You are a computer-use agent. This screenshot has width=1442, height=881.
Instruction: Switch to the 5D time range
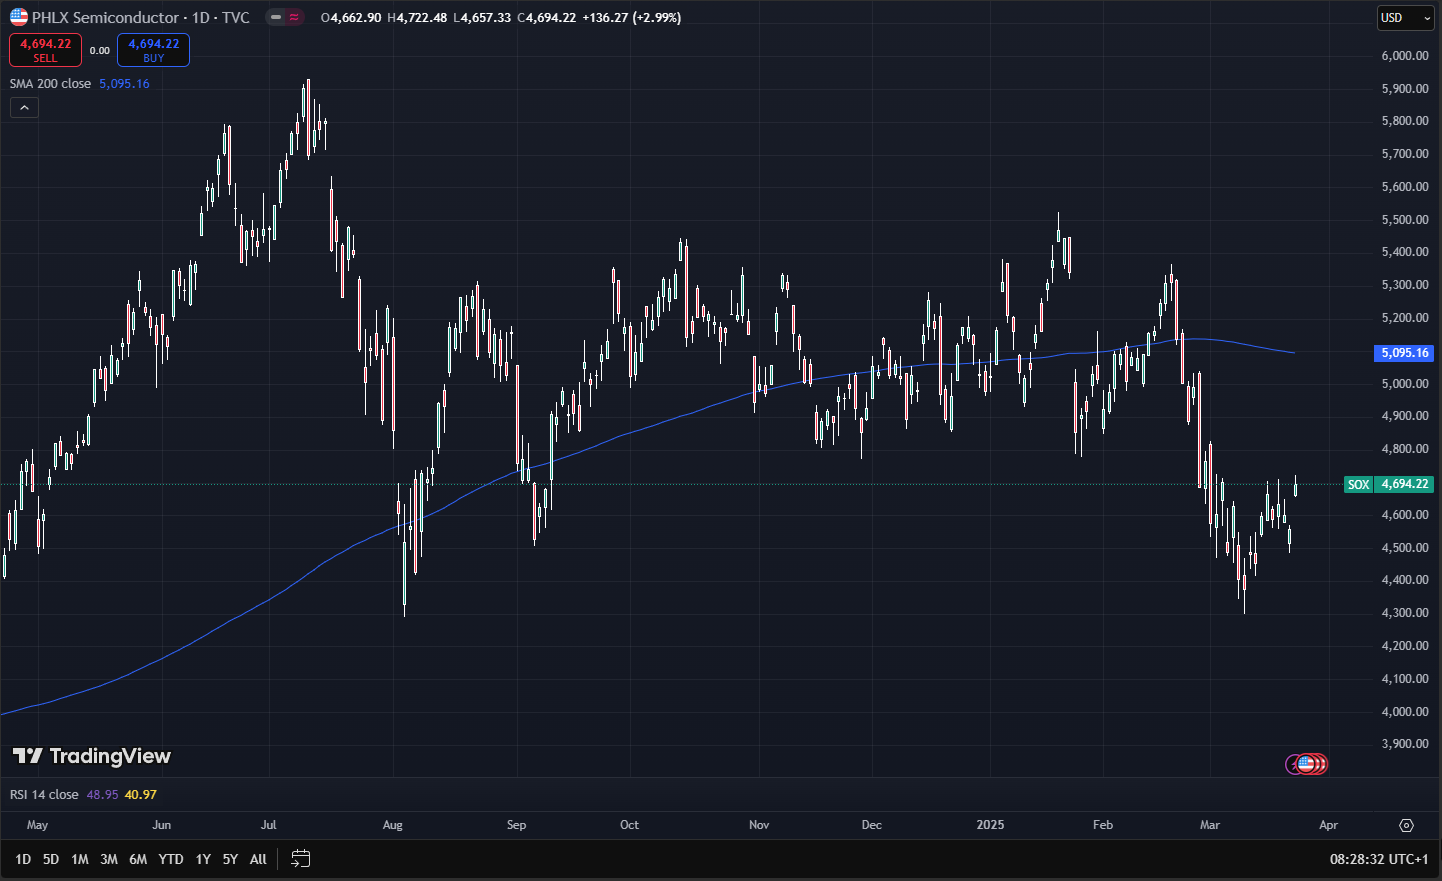[51, 859]
